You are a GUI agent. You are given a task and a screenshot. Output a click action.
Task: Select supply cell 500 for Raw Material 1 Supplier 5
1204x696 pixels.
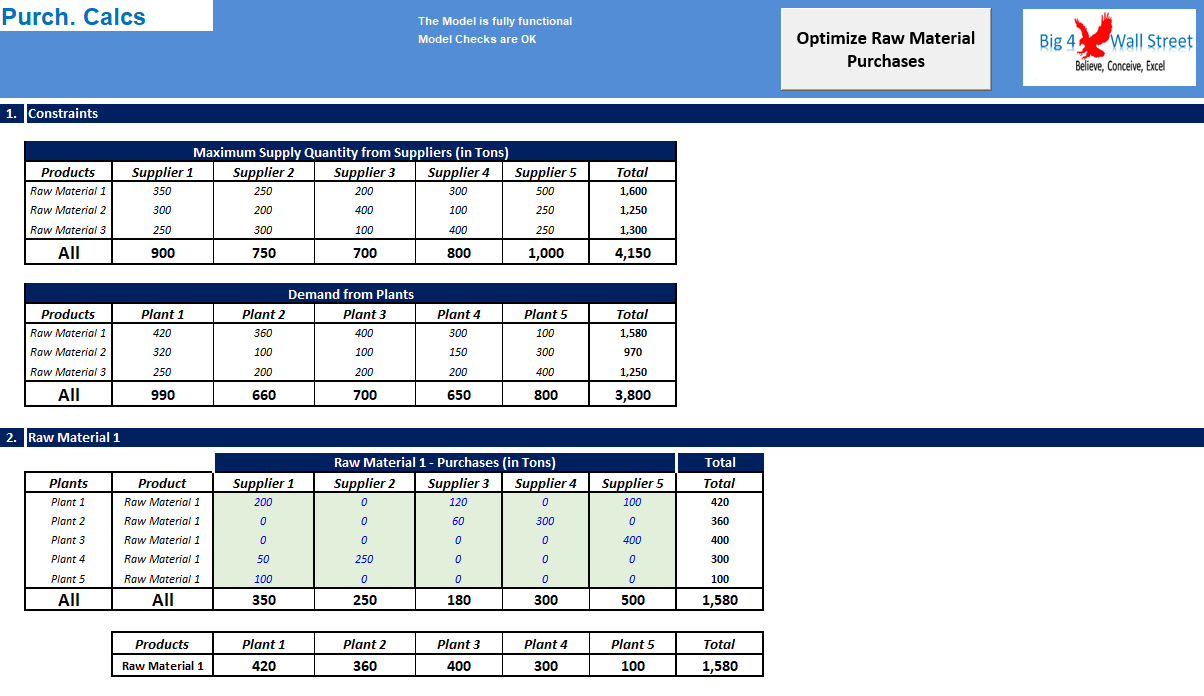(x=545, y=191)
